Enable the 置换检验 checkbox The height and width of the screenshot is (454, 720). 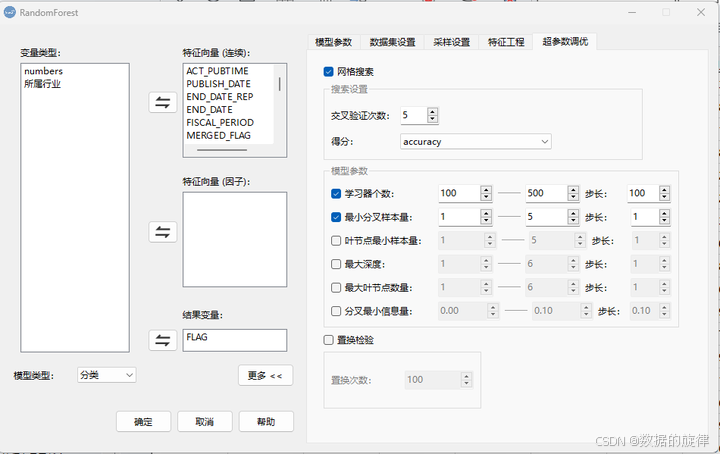click(328, 340)
